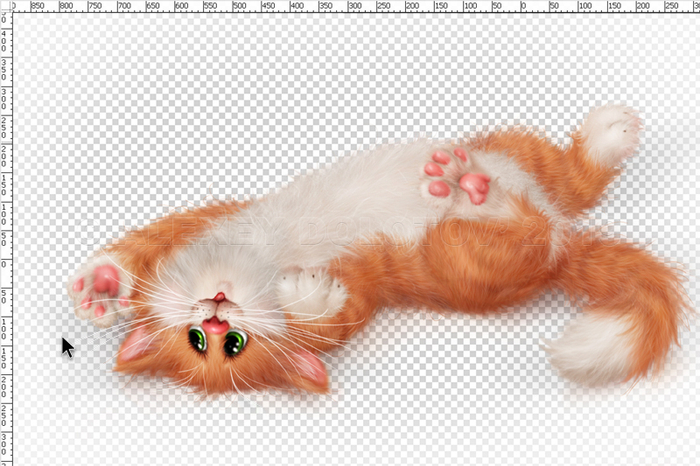The image size is (700, 466).
Task: Click the large pink-padded paw at far left
Action: pyautogui.click(x=100, y=287)
